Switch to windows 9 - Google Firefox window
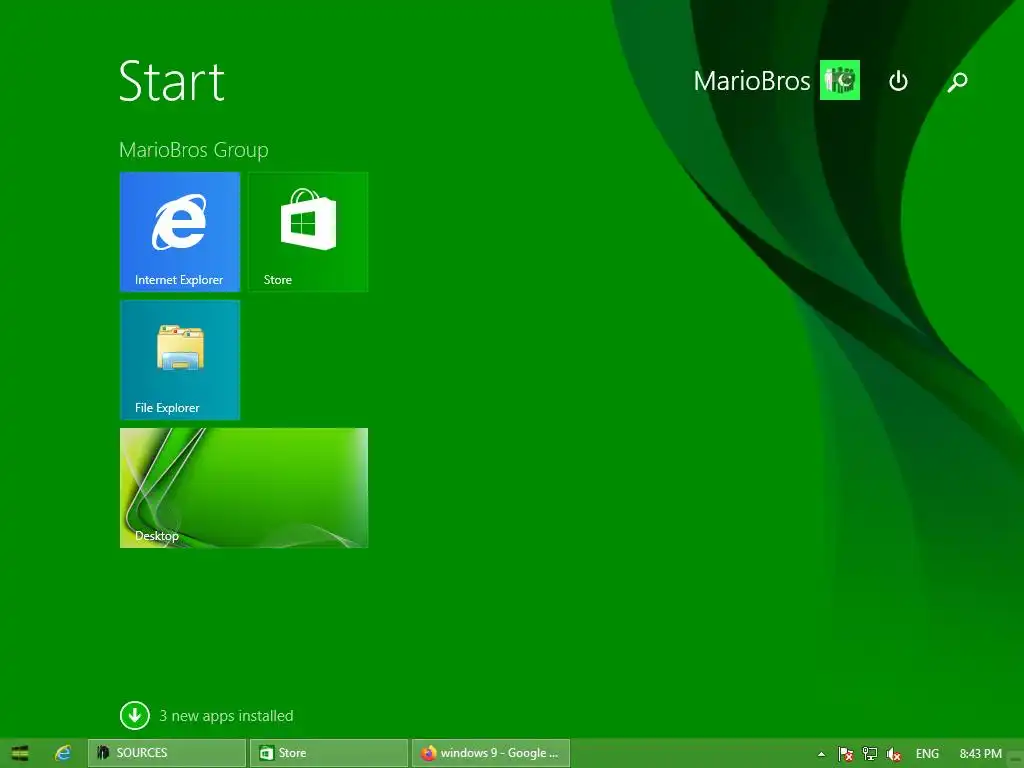 (490, 753)
